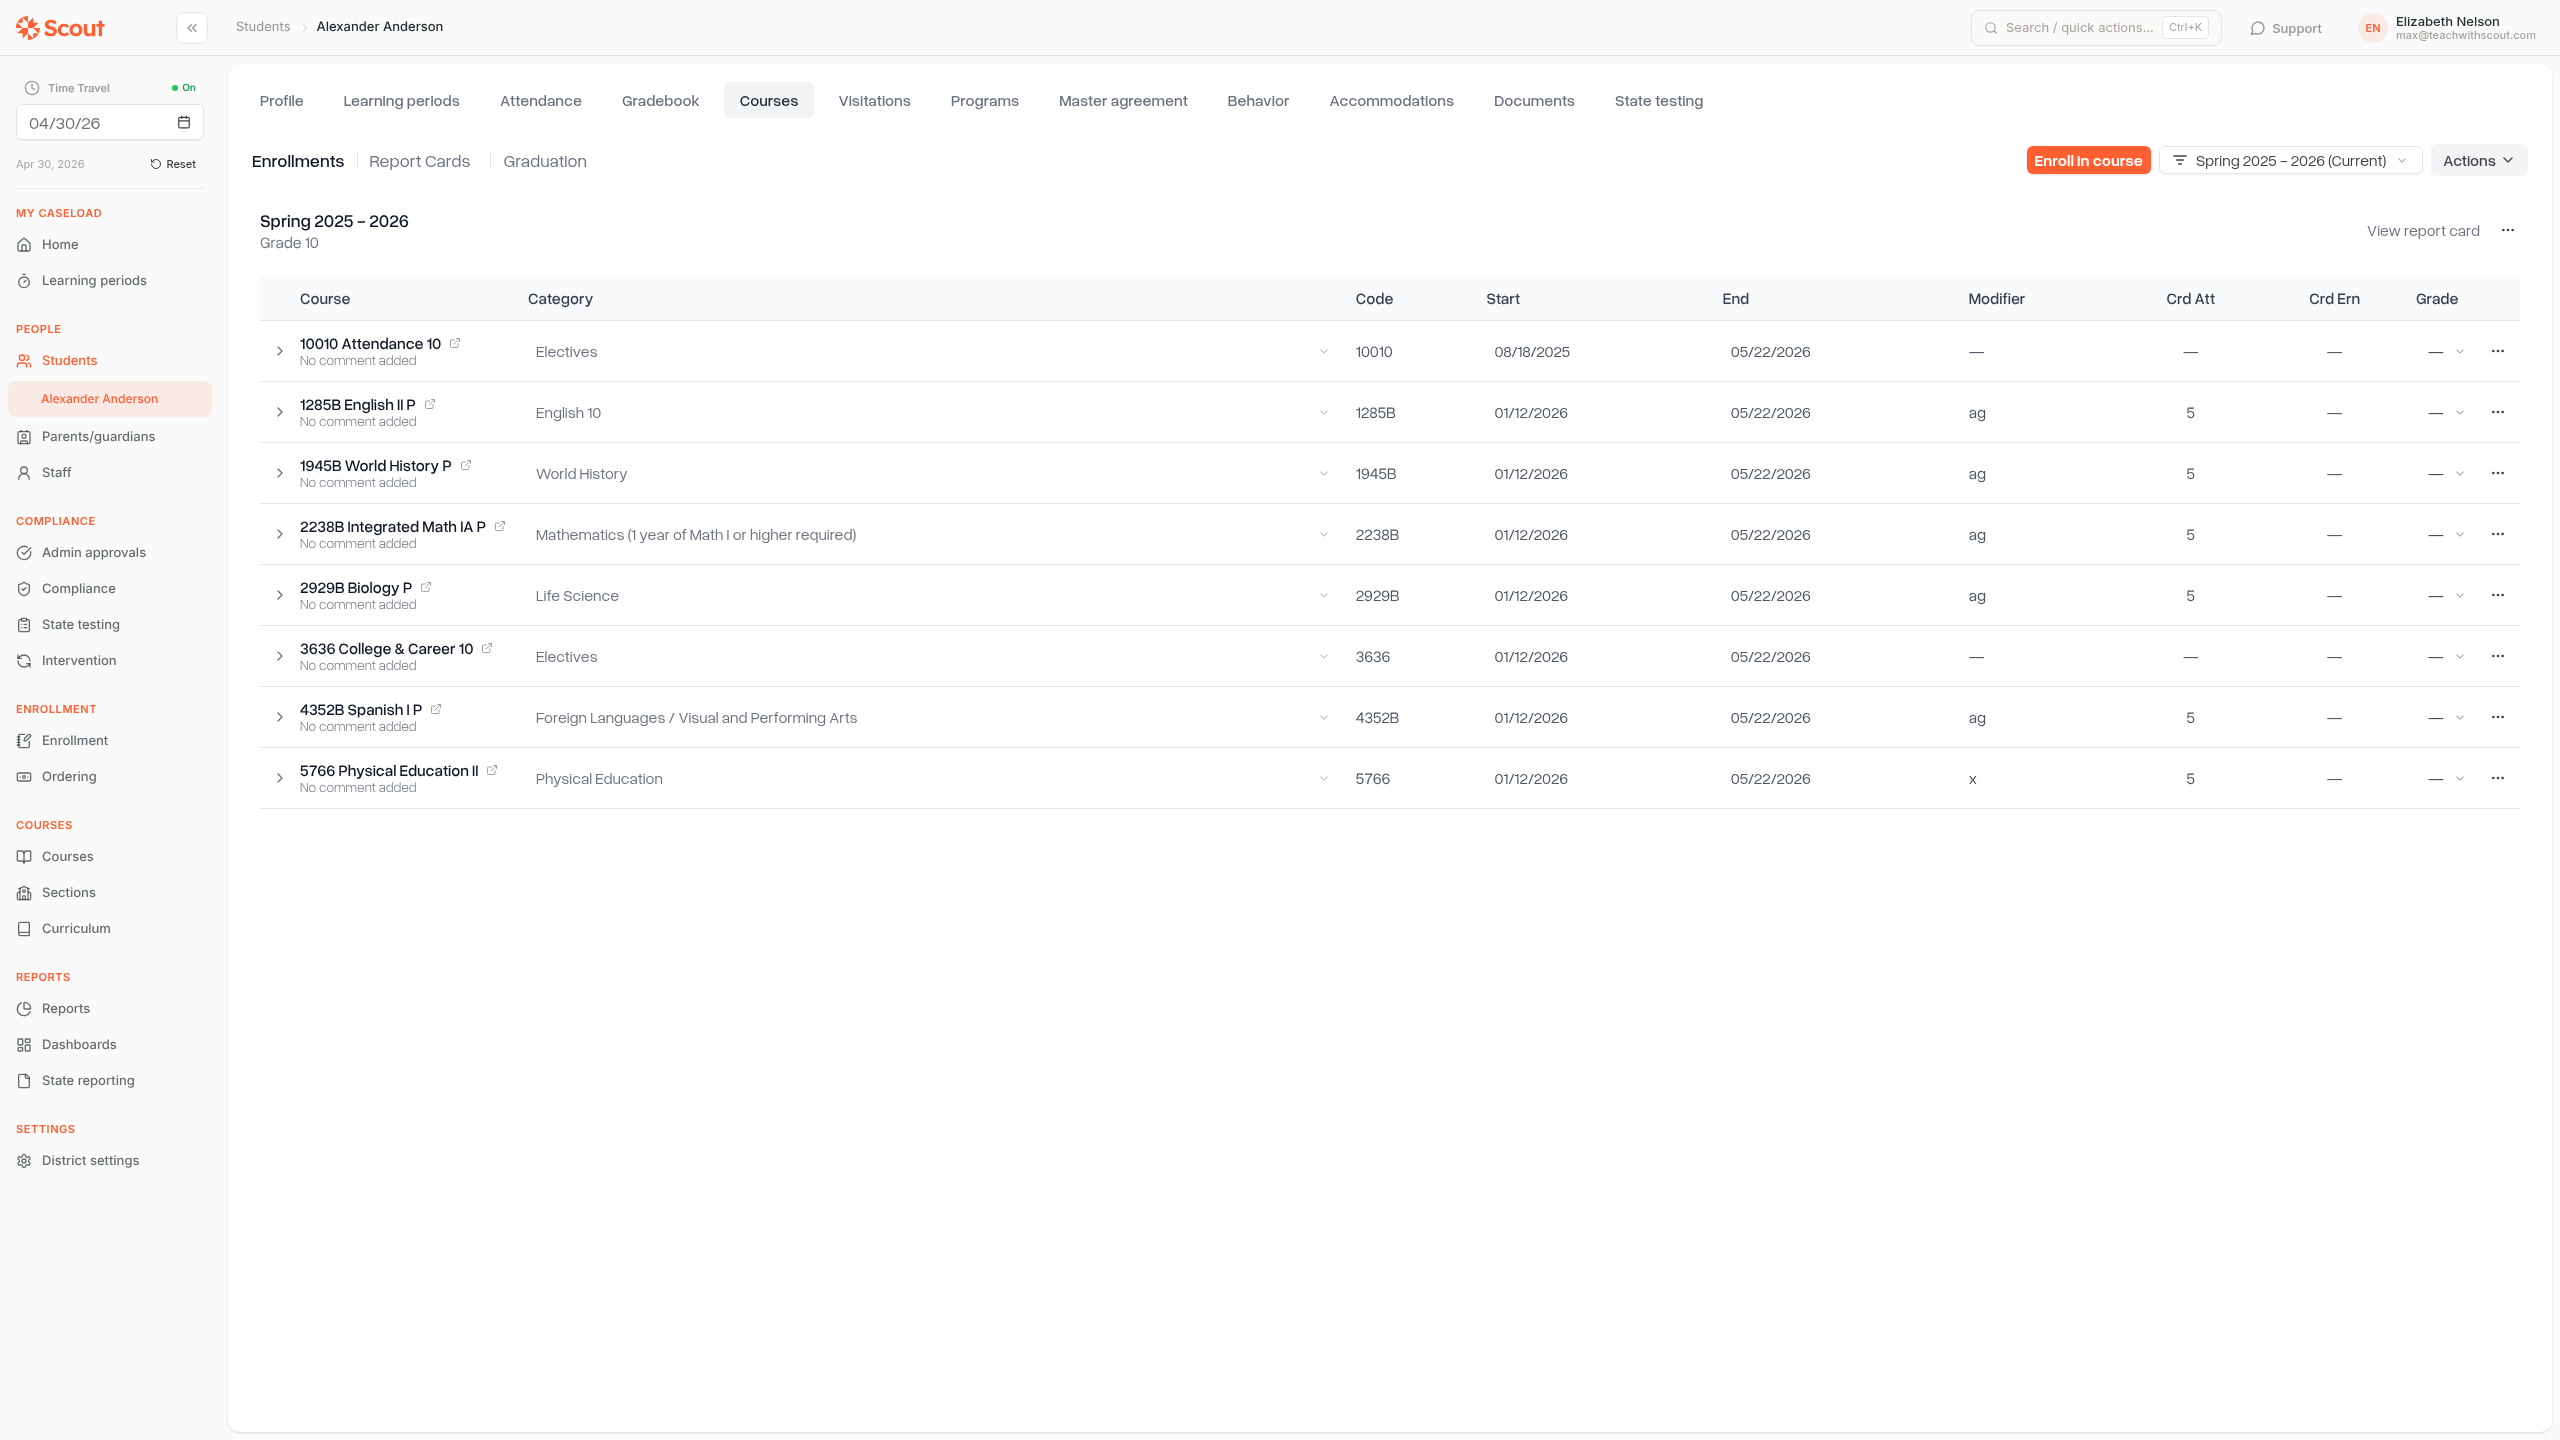Open the ellipsis menu next to View report card
This screenshot has width=2560, height=1440.
pos(2508,230)
